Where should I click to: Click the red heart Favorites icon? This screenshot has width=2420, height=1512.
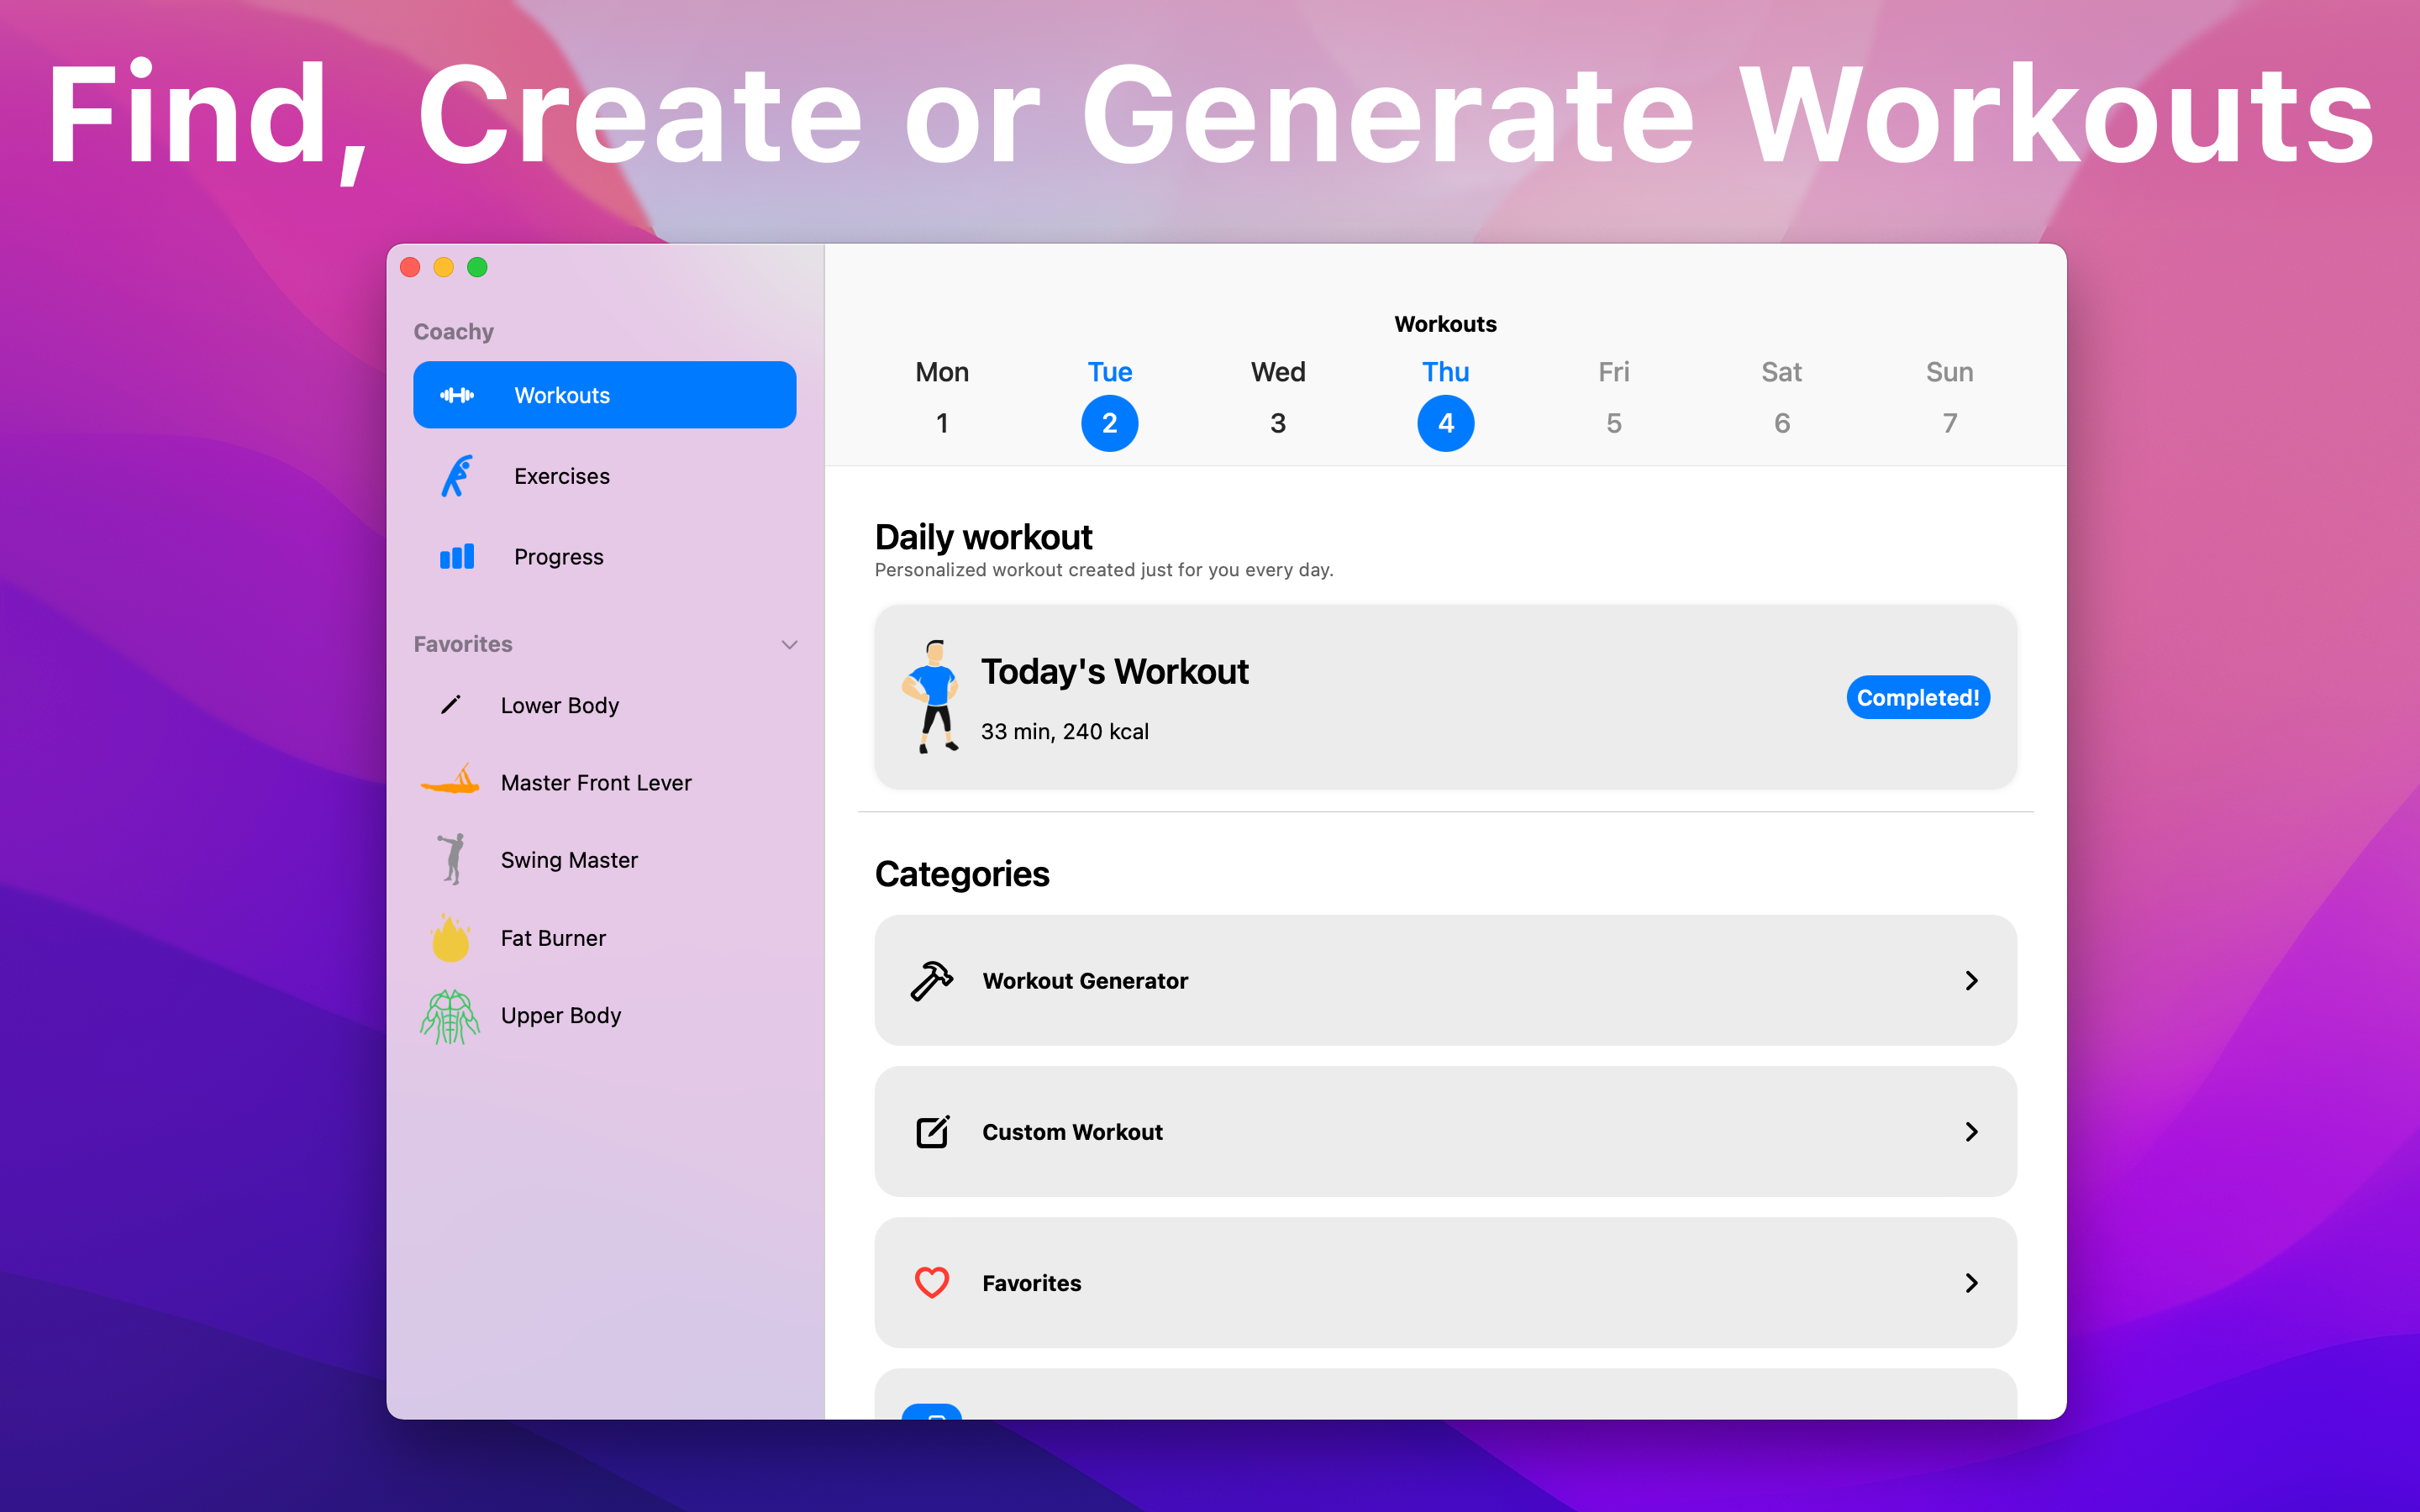pos(931,1283)
